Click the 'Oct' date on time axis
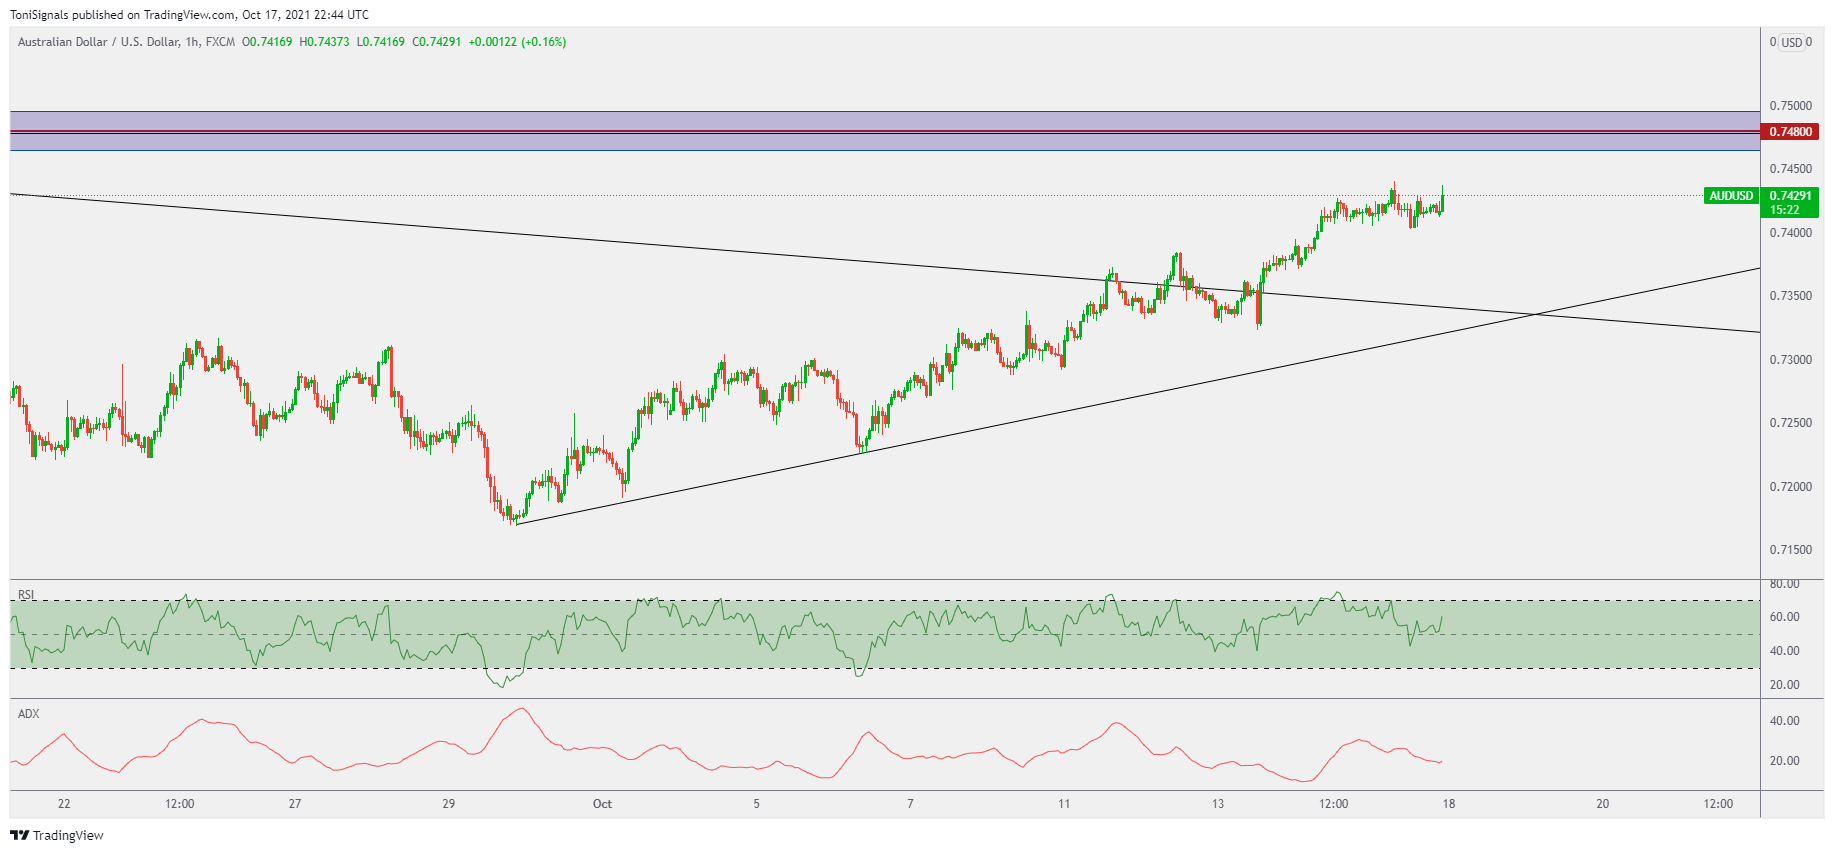1834x853 pixels. 602,804
